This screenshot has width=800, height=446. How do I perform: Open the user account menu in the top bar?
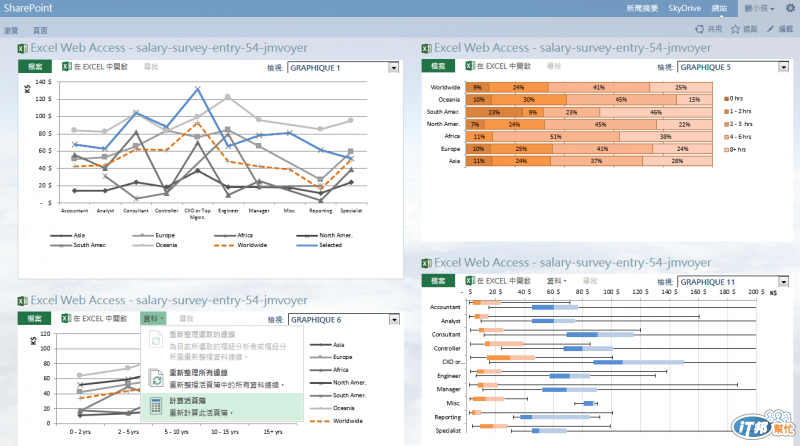click(x=759, y=8)
